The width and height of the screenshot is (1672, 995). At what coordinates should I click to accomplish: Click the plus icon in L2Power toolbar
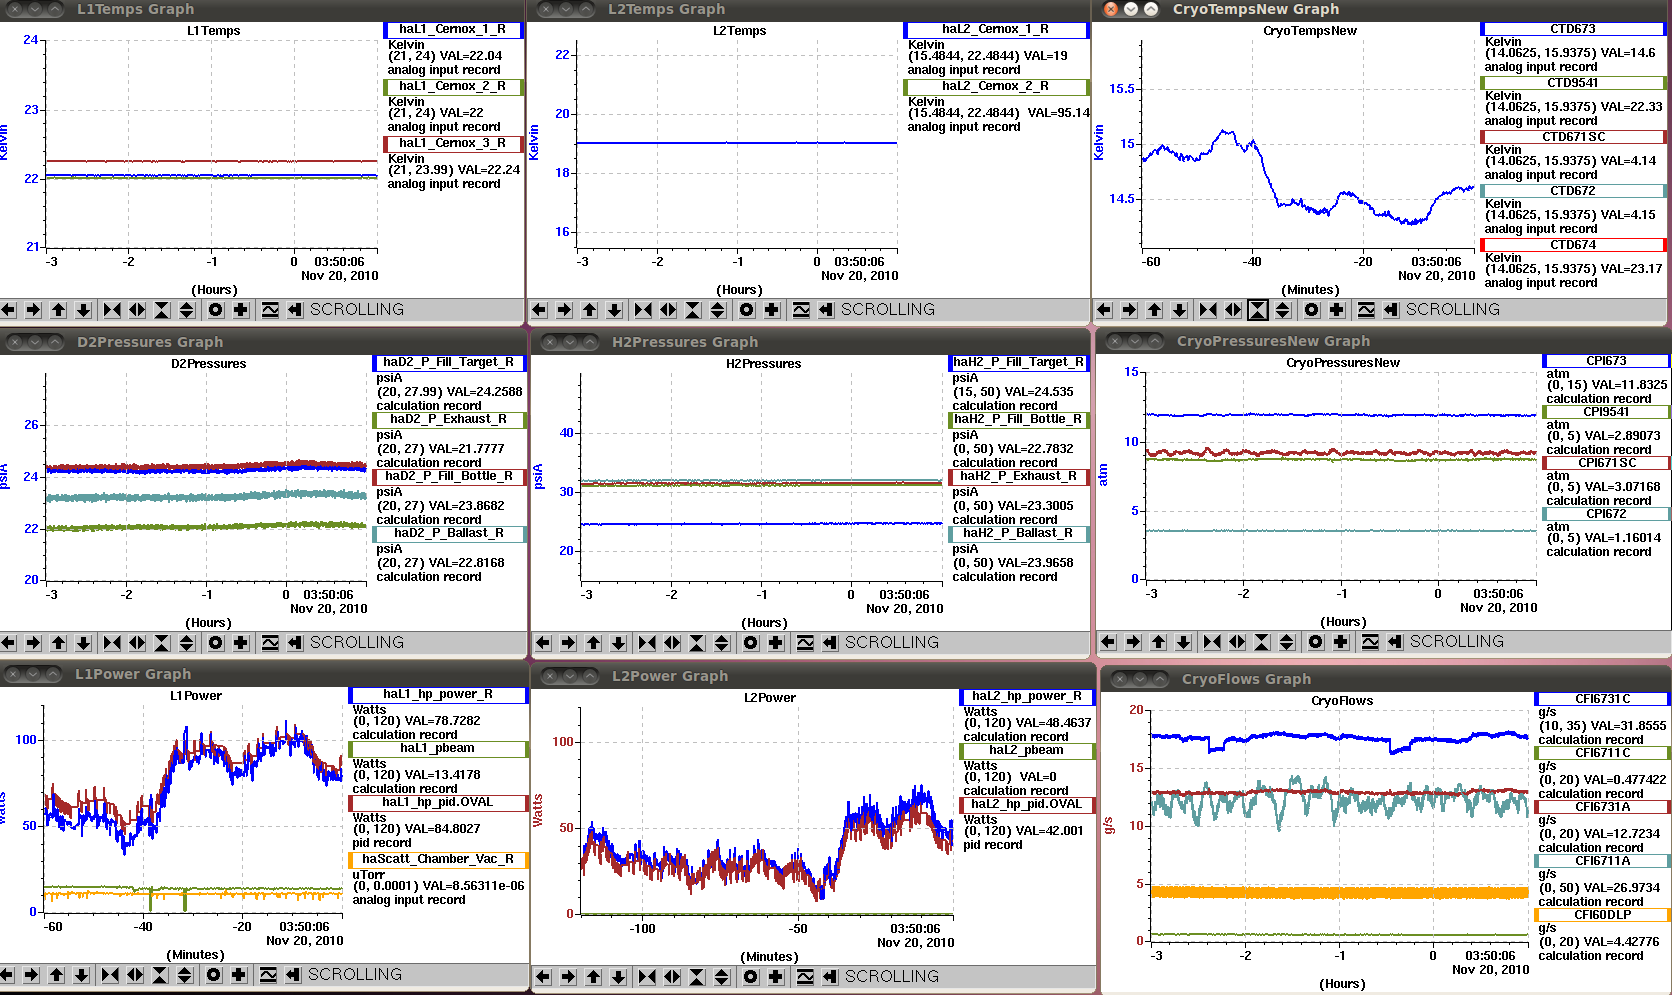tap(776, 977)
